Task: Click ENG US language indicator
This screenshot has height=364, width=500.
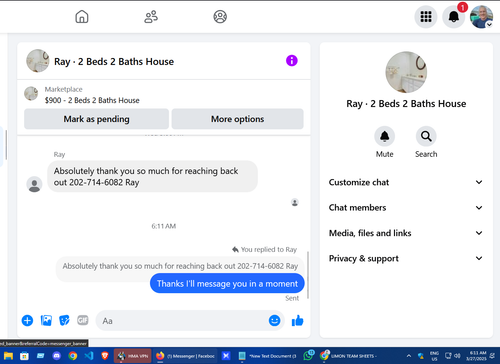Action: [434, 356]
